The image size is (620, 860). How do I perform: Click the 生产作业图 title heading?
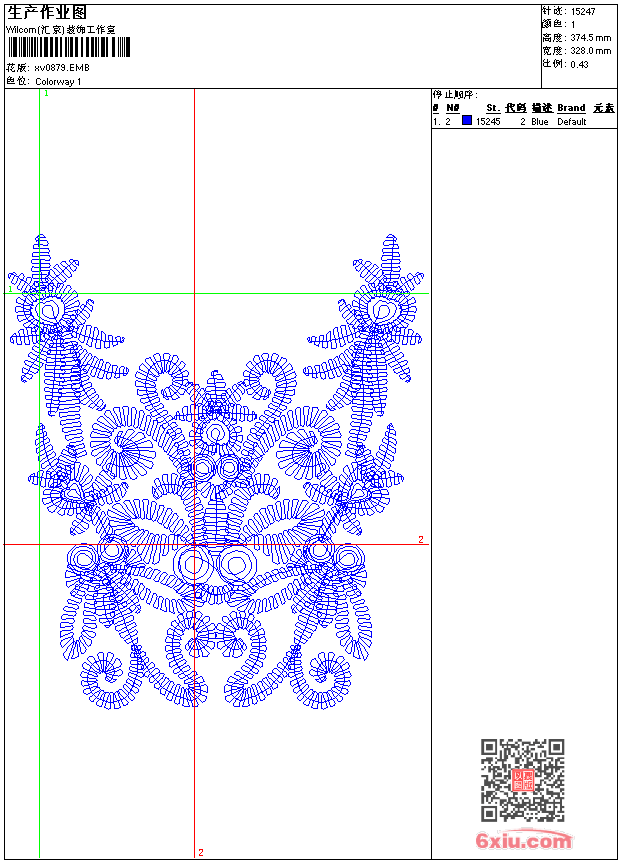point(47,12)
